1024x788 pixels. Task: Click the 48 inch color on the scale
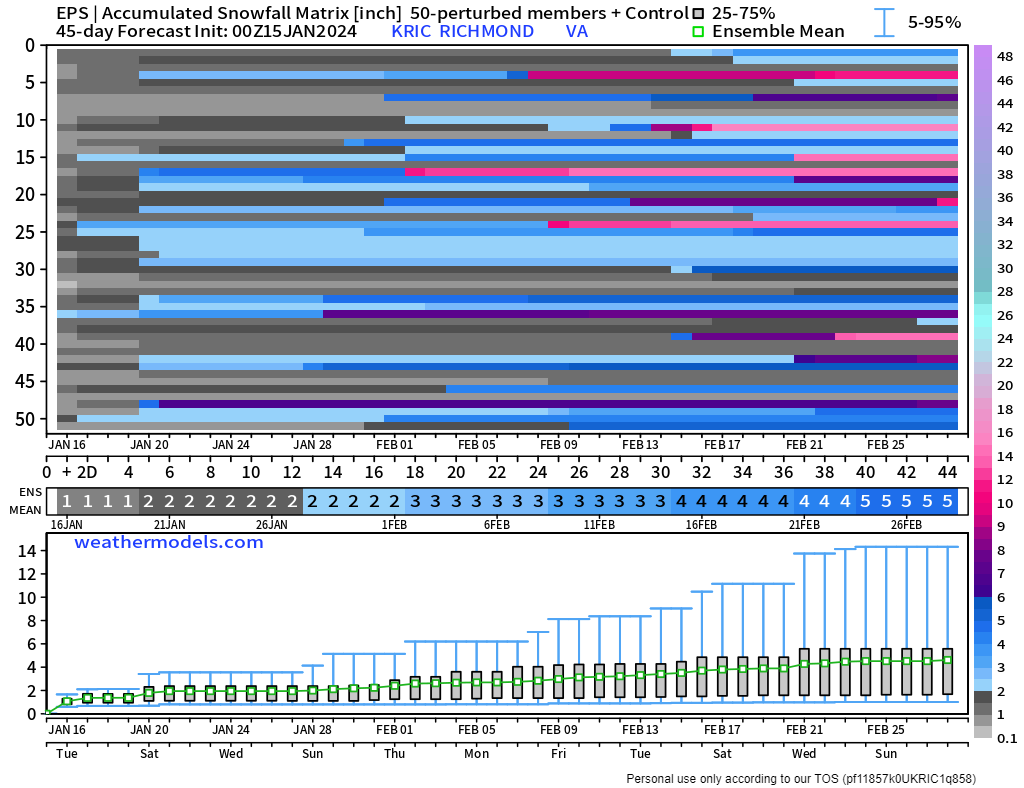(983, 57)
